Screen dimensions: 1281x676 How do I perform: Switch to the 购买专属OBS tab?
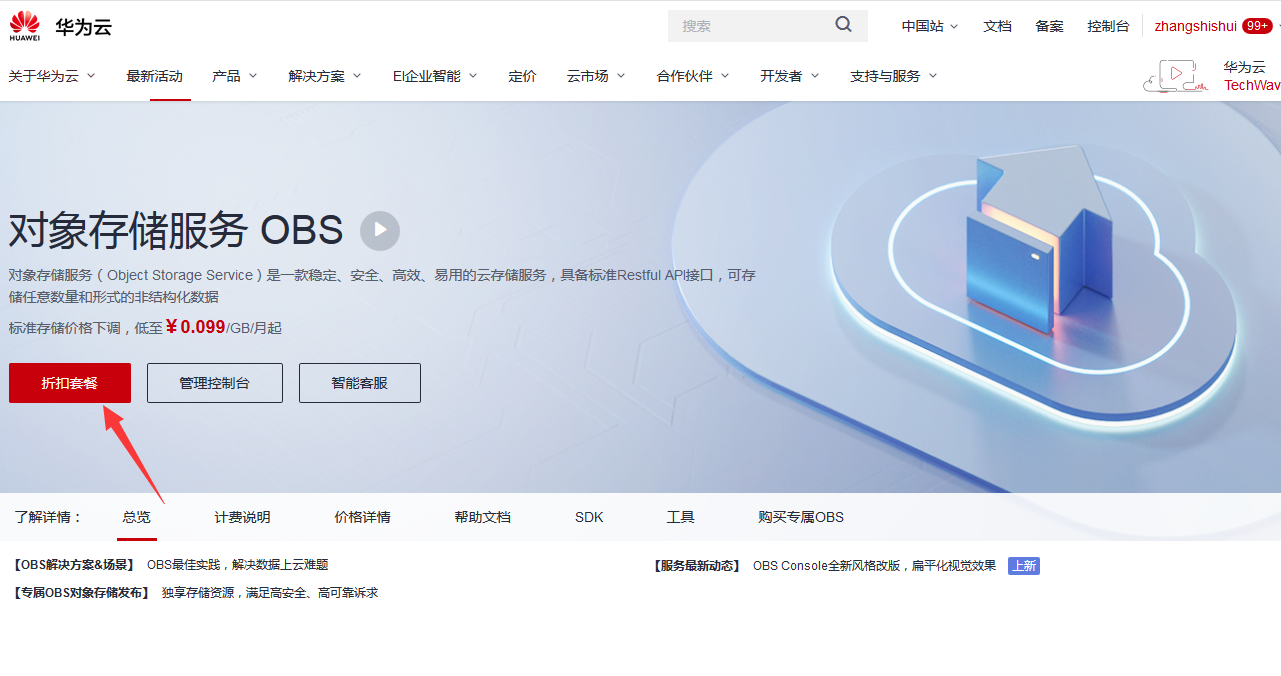pyautogui.click(x=801, y=517)
